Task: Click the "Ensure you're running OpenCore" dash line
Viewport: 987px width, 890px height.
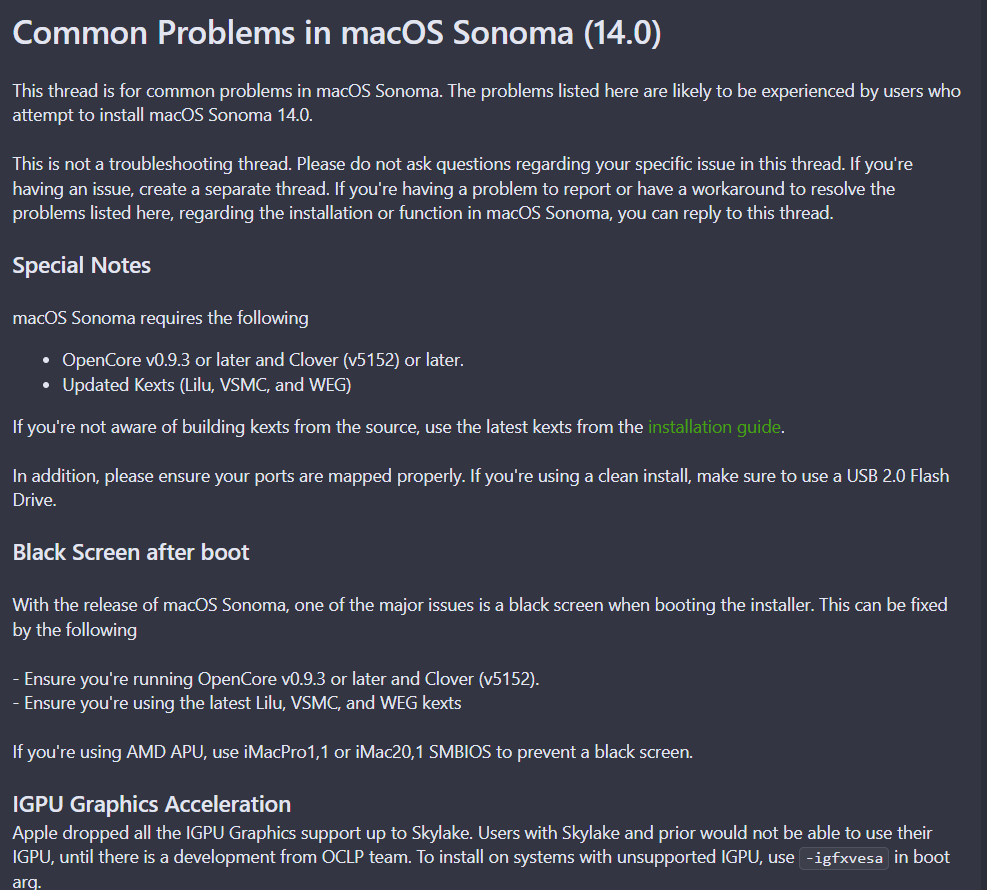Action: point(276,679)
